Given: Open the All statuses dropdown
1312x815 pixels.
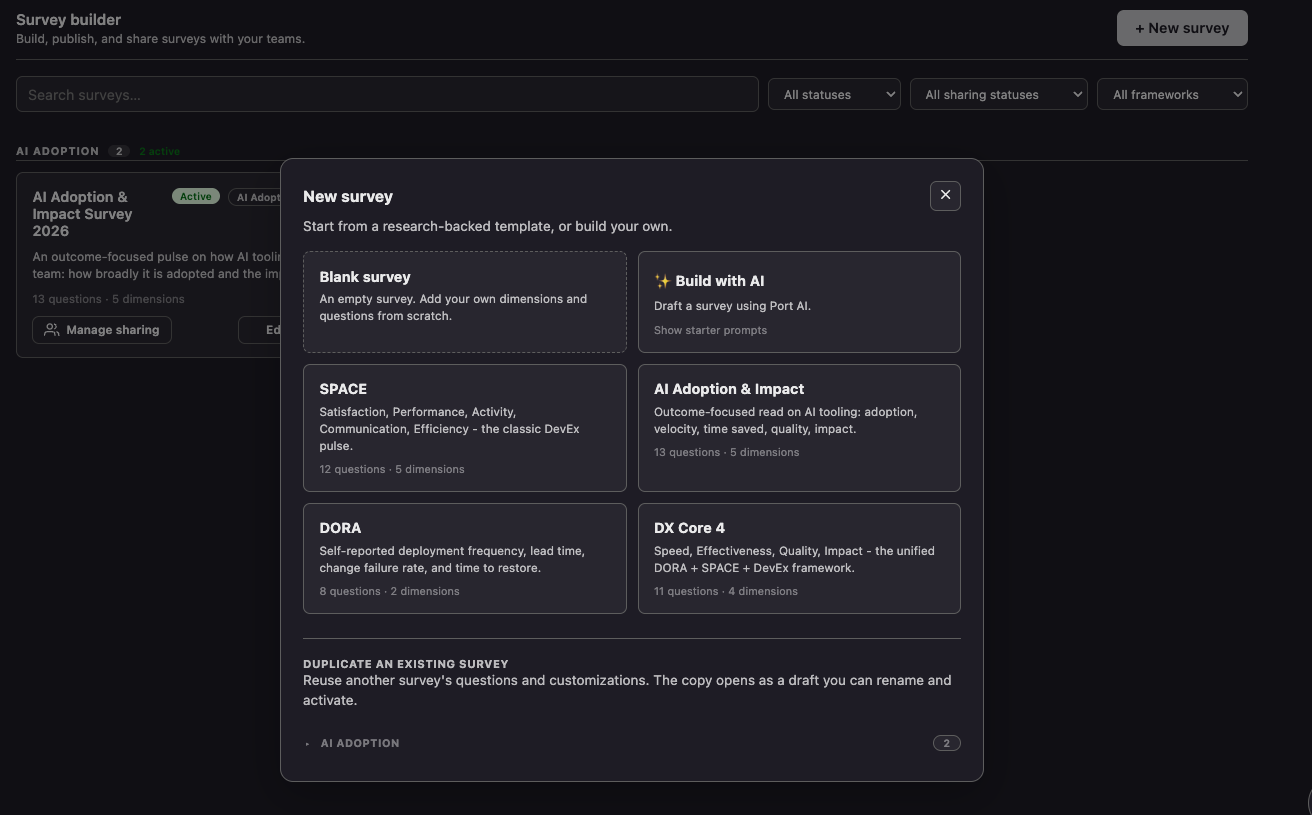Looking at the screenshot, I should point(834,94).
